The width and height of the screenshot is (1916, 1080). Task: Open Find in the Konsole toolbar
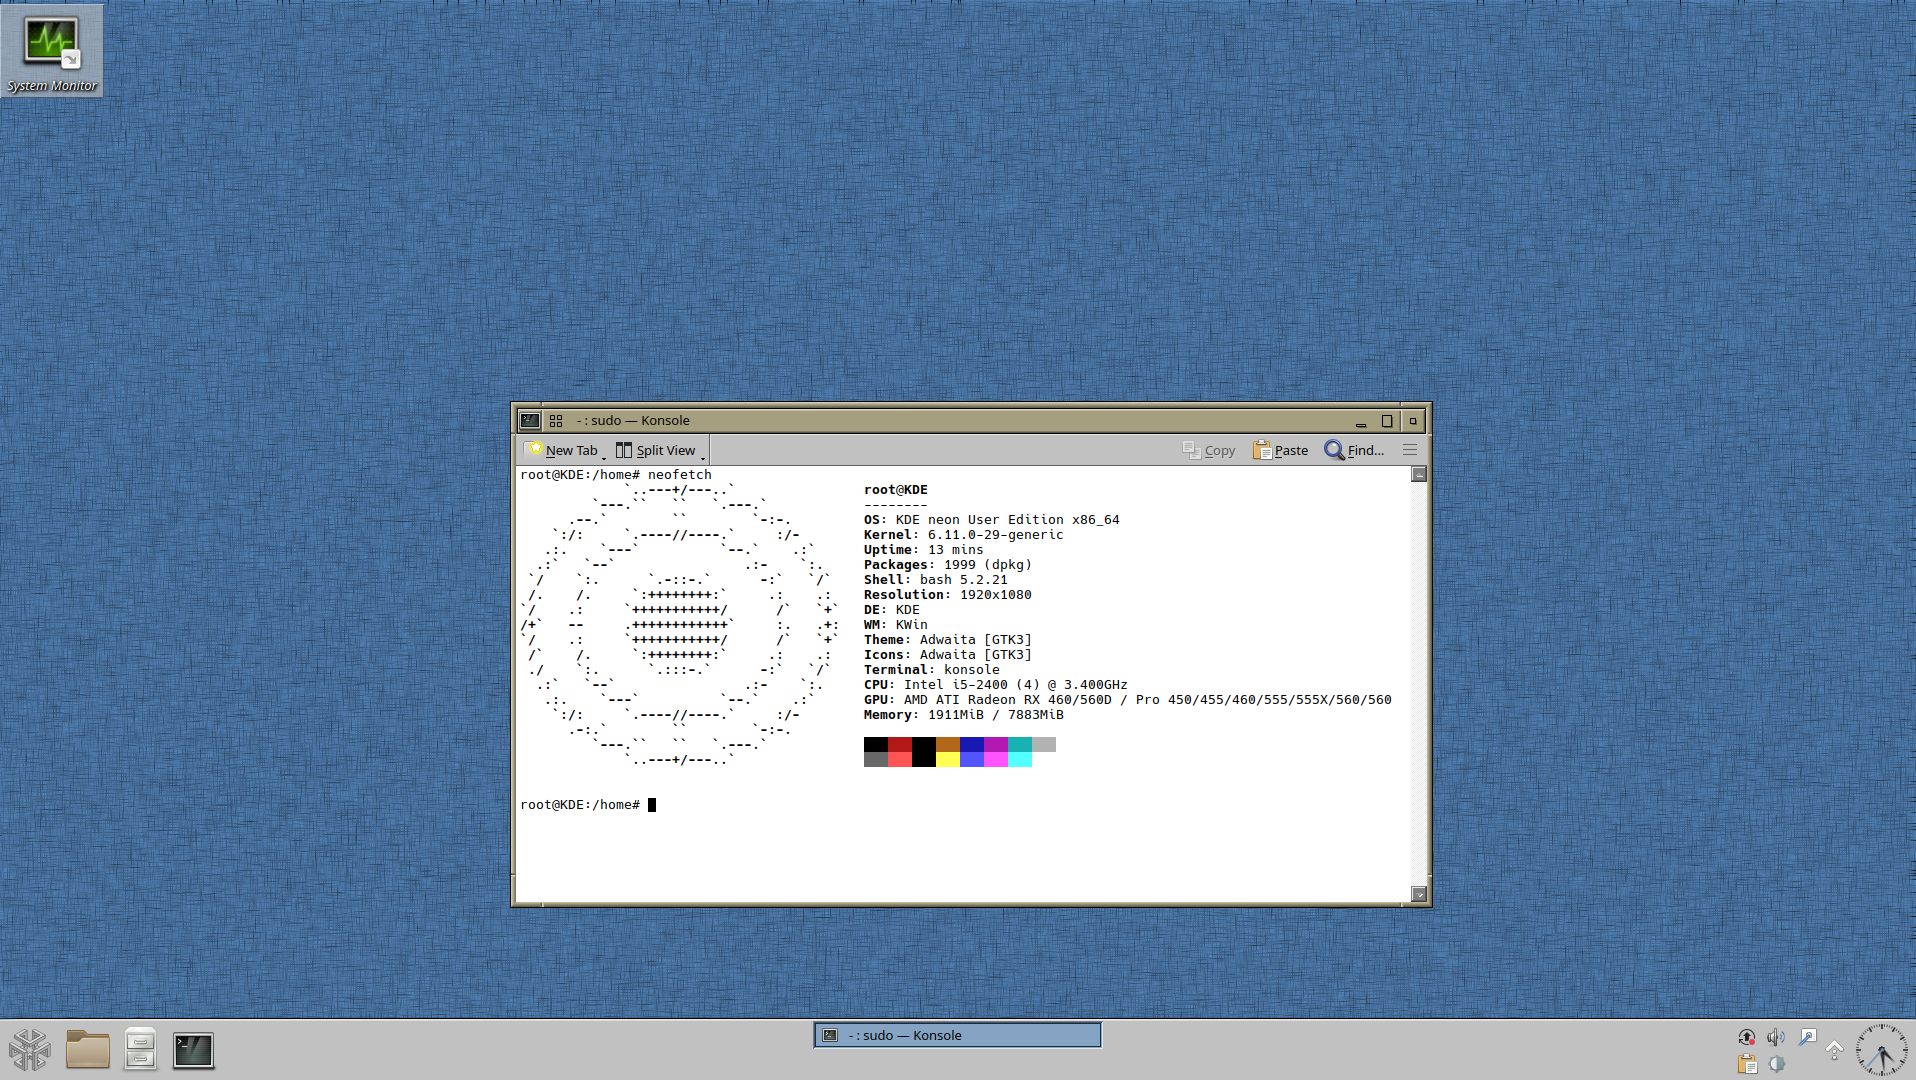pyautogui.click(x=1355, y=450)
